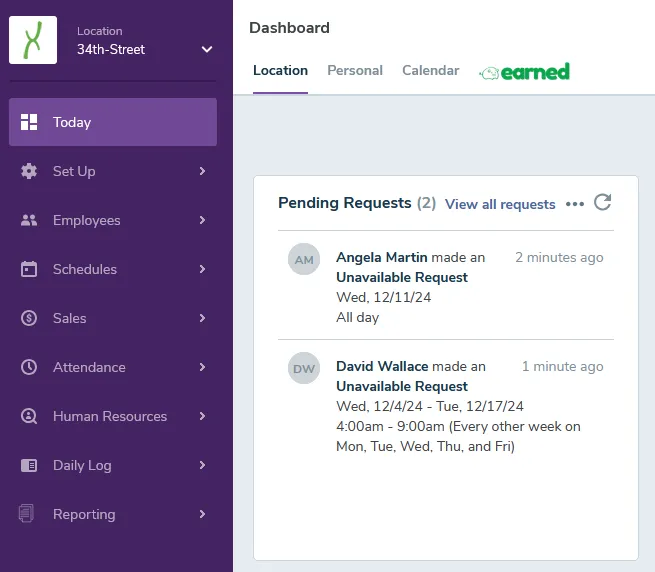
Task: Click the green X company logo
Action: tap(33, 40)
